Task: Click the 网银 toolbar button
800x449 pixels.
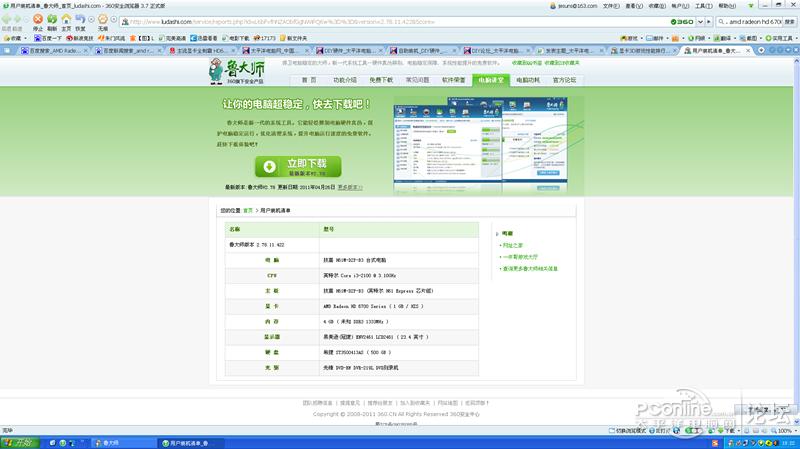Action: (x=698, y=38)
